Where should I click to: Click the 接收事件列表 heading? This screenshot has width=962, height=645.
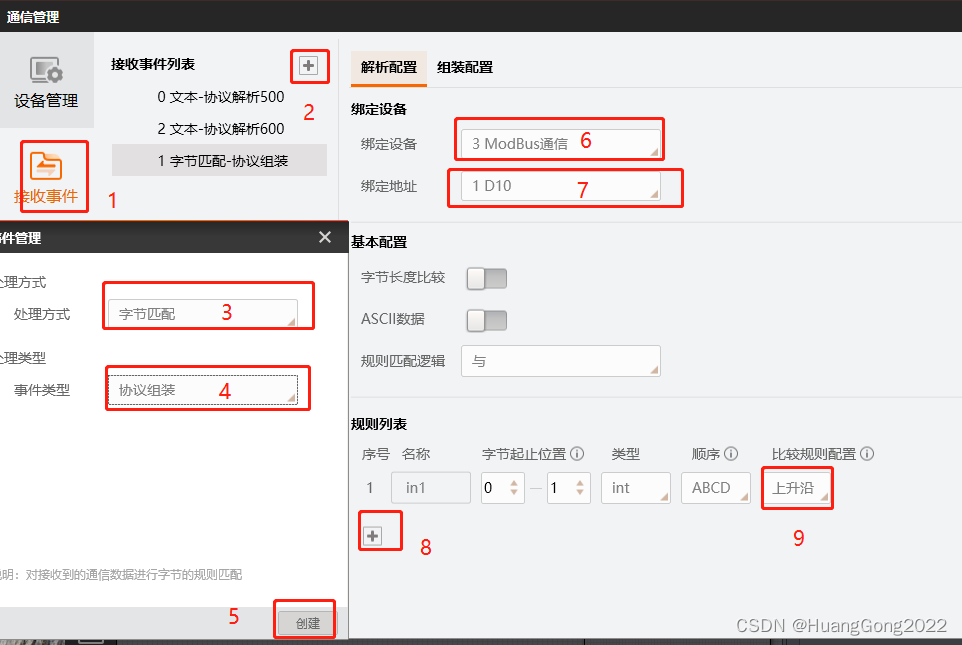click(x=153, y=64)
